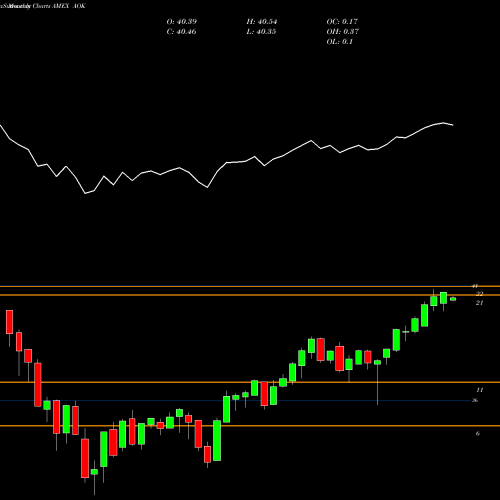This screenshot has width=500, height=500.
Task: Click the open price value O: 40.39
Action: [x=182, y=22]
